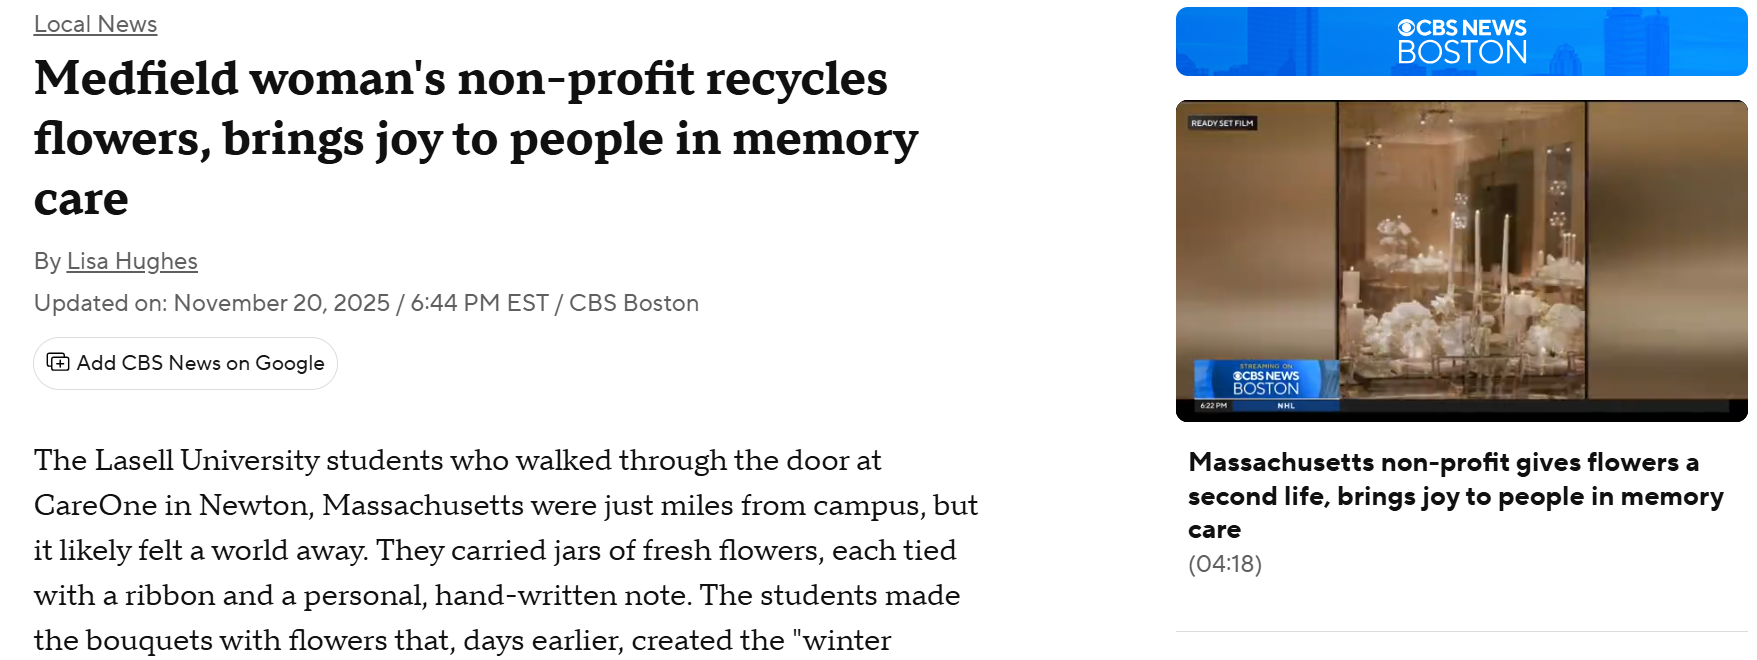Play the flower centerpiece video thumbnail
This screenshot has height=660, width=1757.
[x=1461, y=260]
